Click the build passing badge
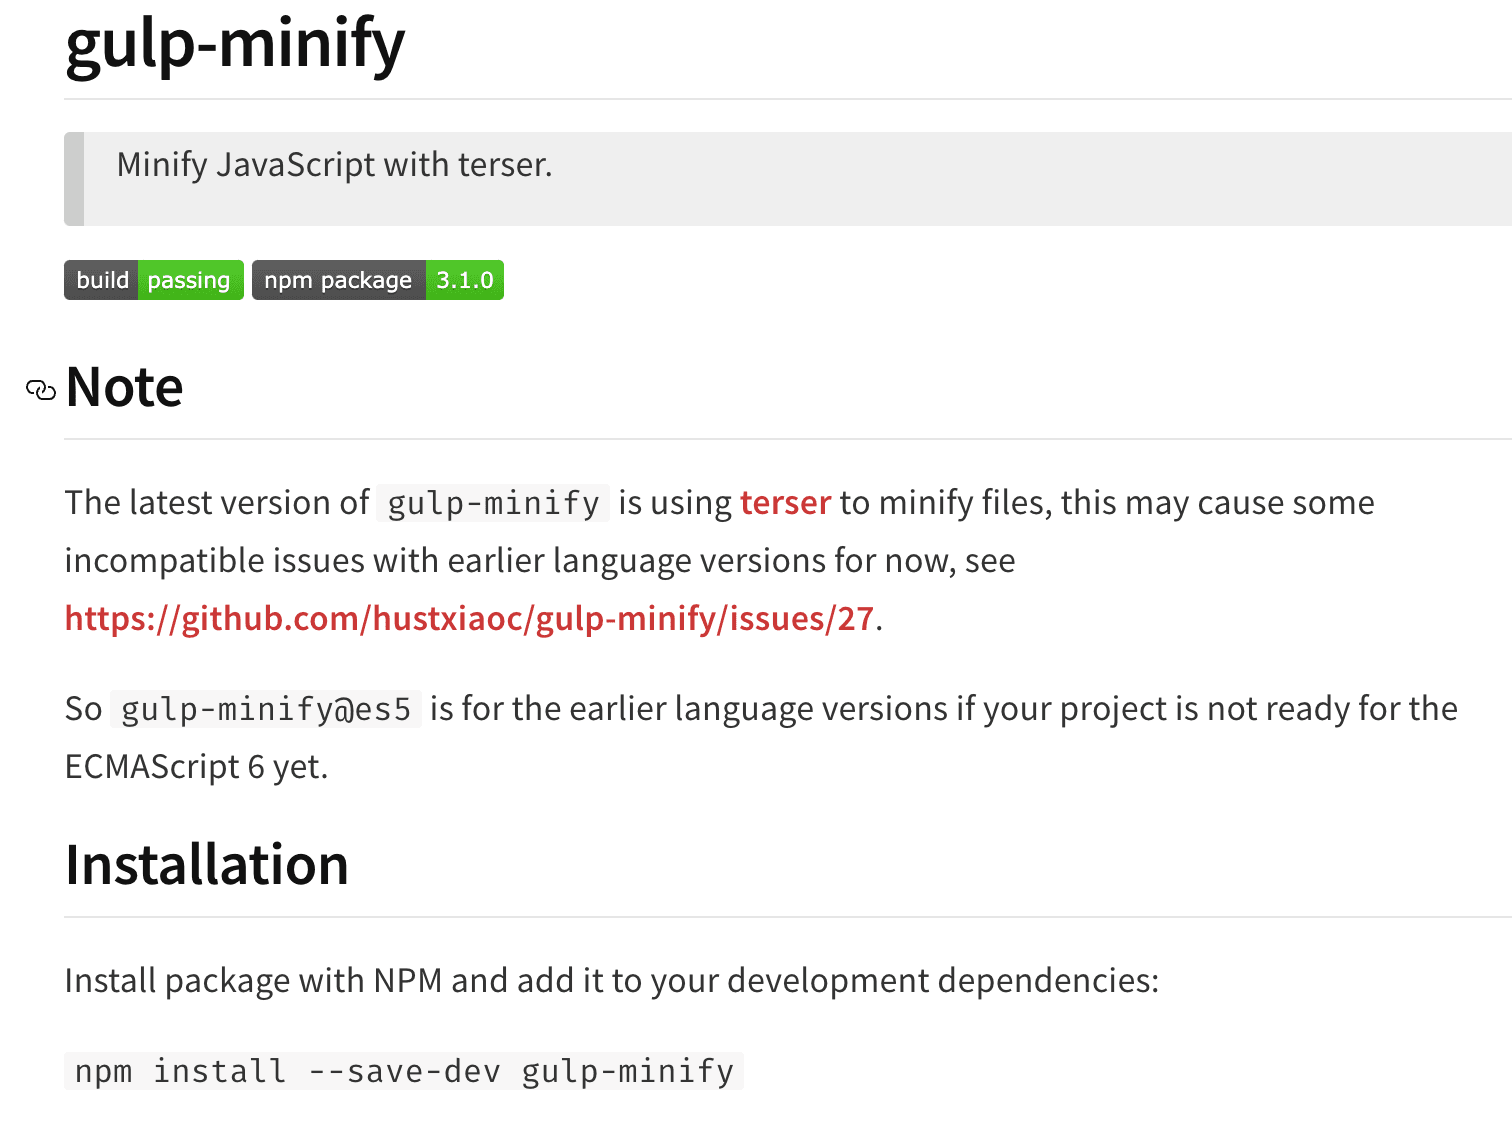The width and height of the screenshot is (1512, 1136). click(153, 280)
